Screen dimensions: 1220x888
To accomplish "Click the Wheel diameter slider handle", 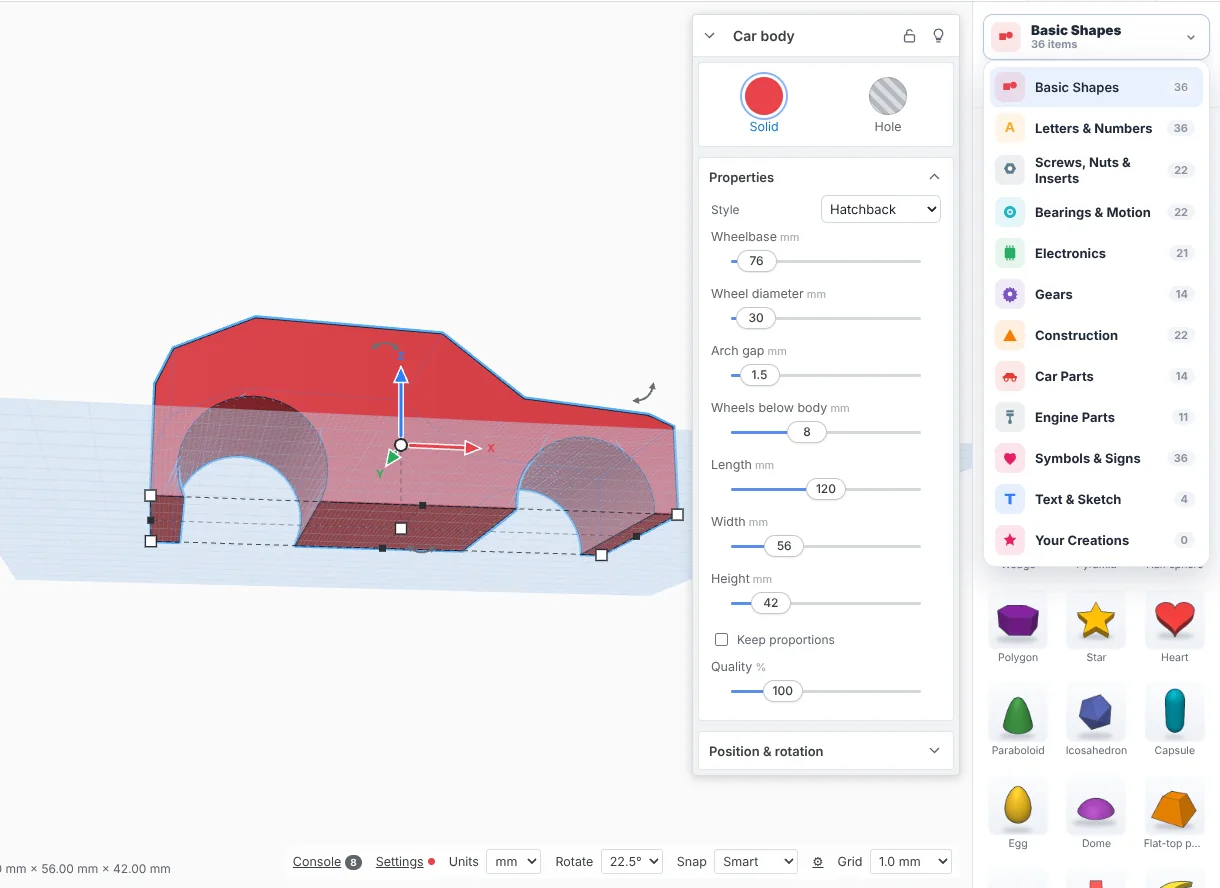I will coord(756,318).
